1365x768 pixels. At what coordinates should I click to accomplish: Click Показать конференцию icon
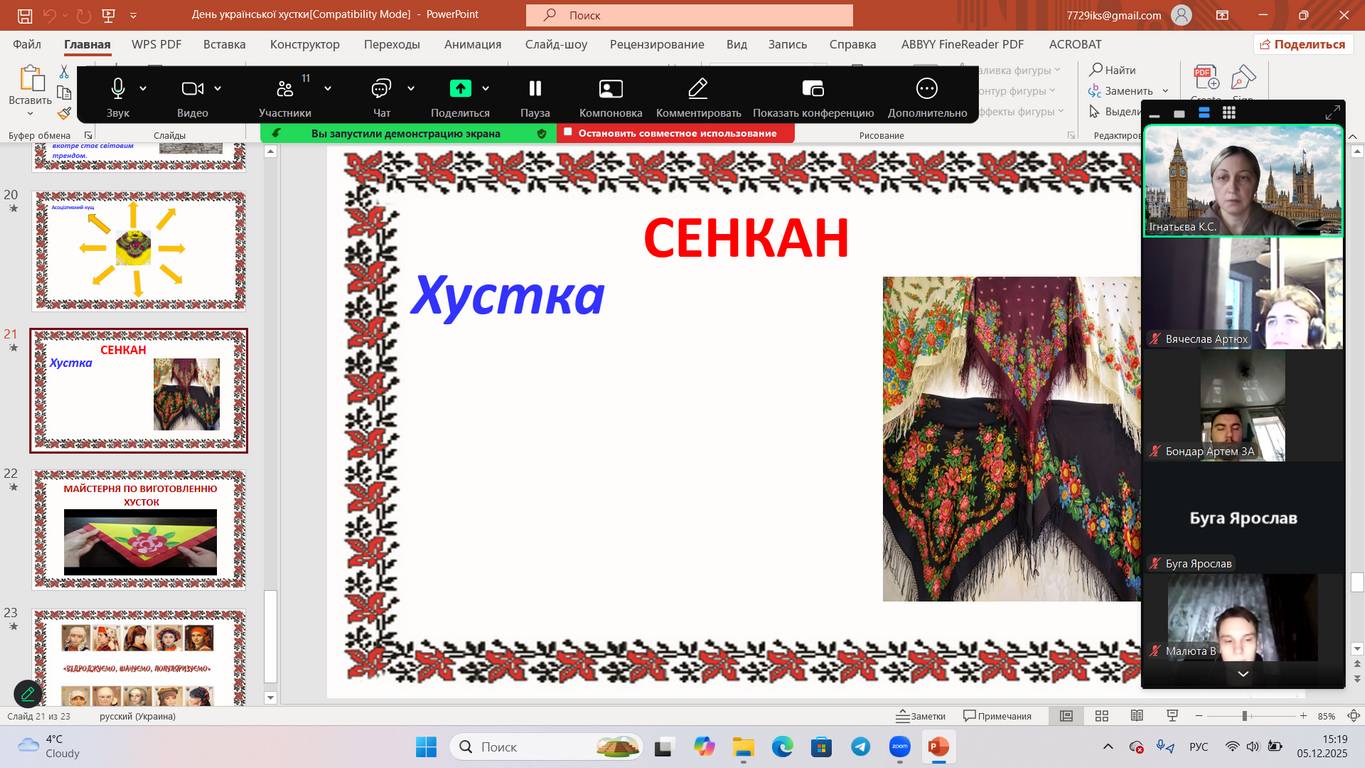813,88
